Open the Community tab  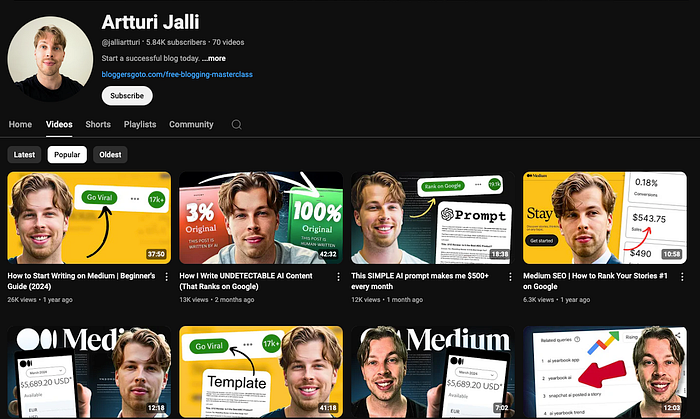191,124
